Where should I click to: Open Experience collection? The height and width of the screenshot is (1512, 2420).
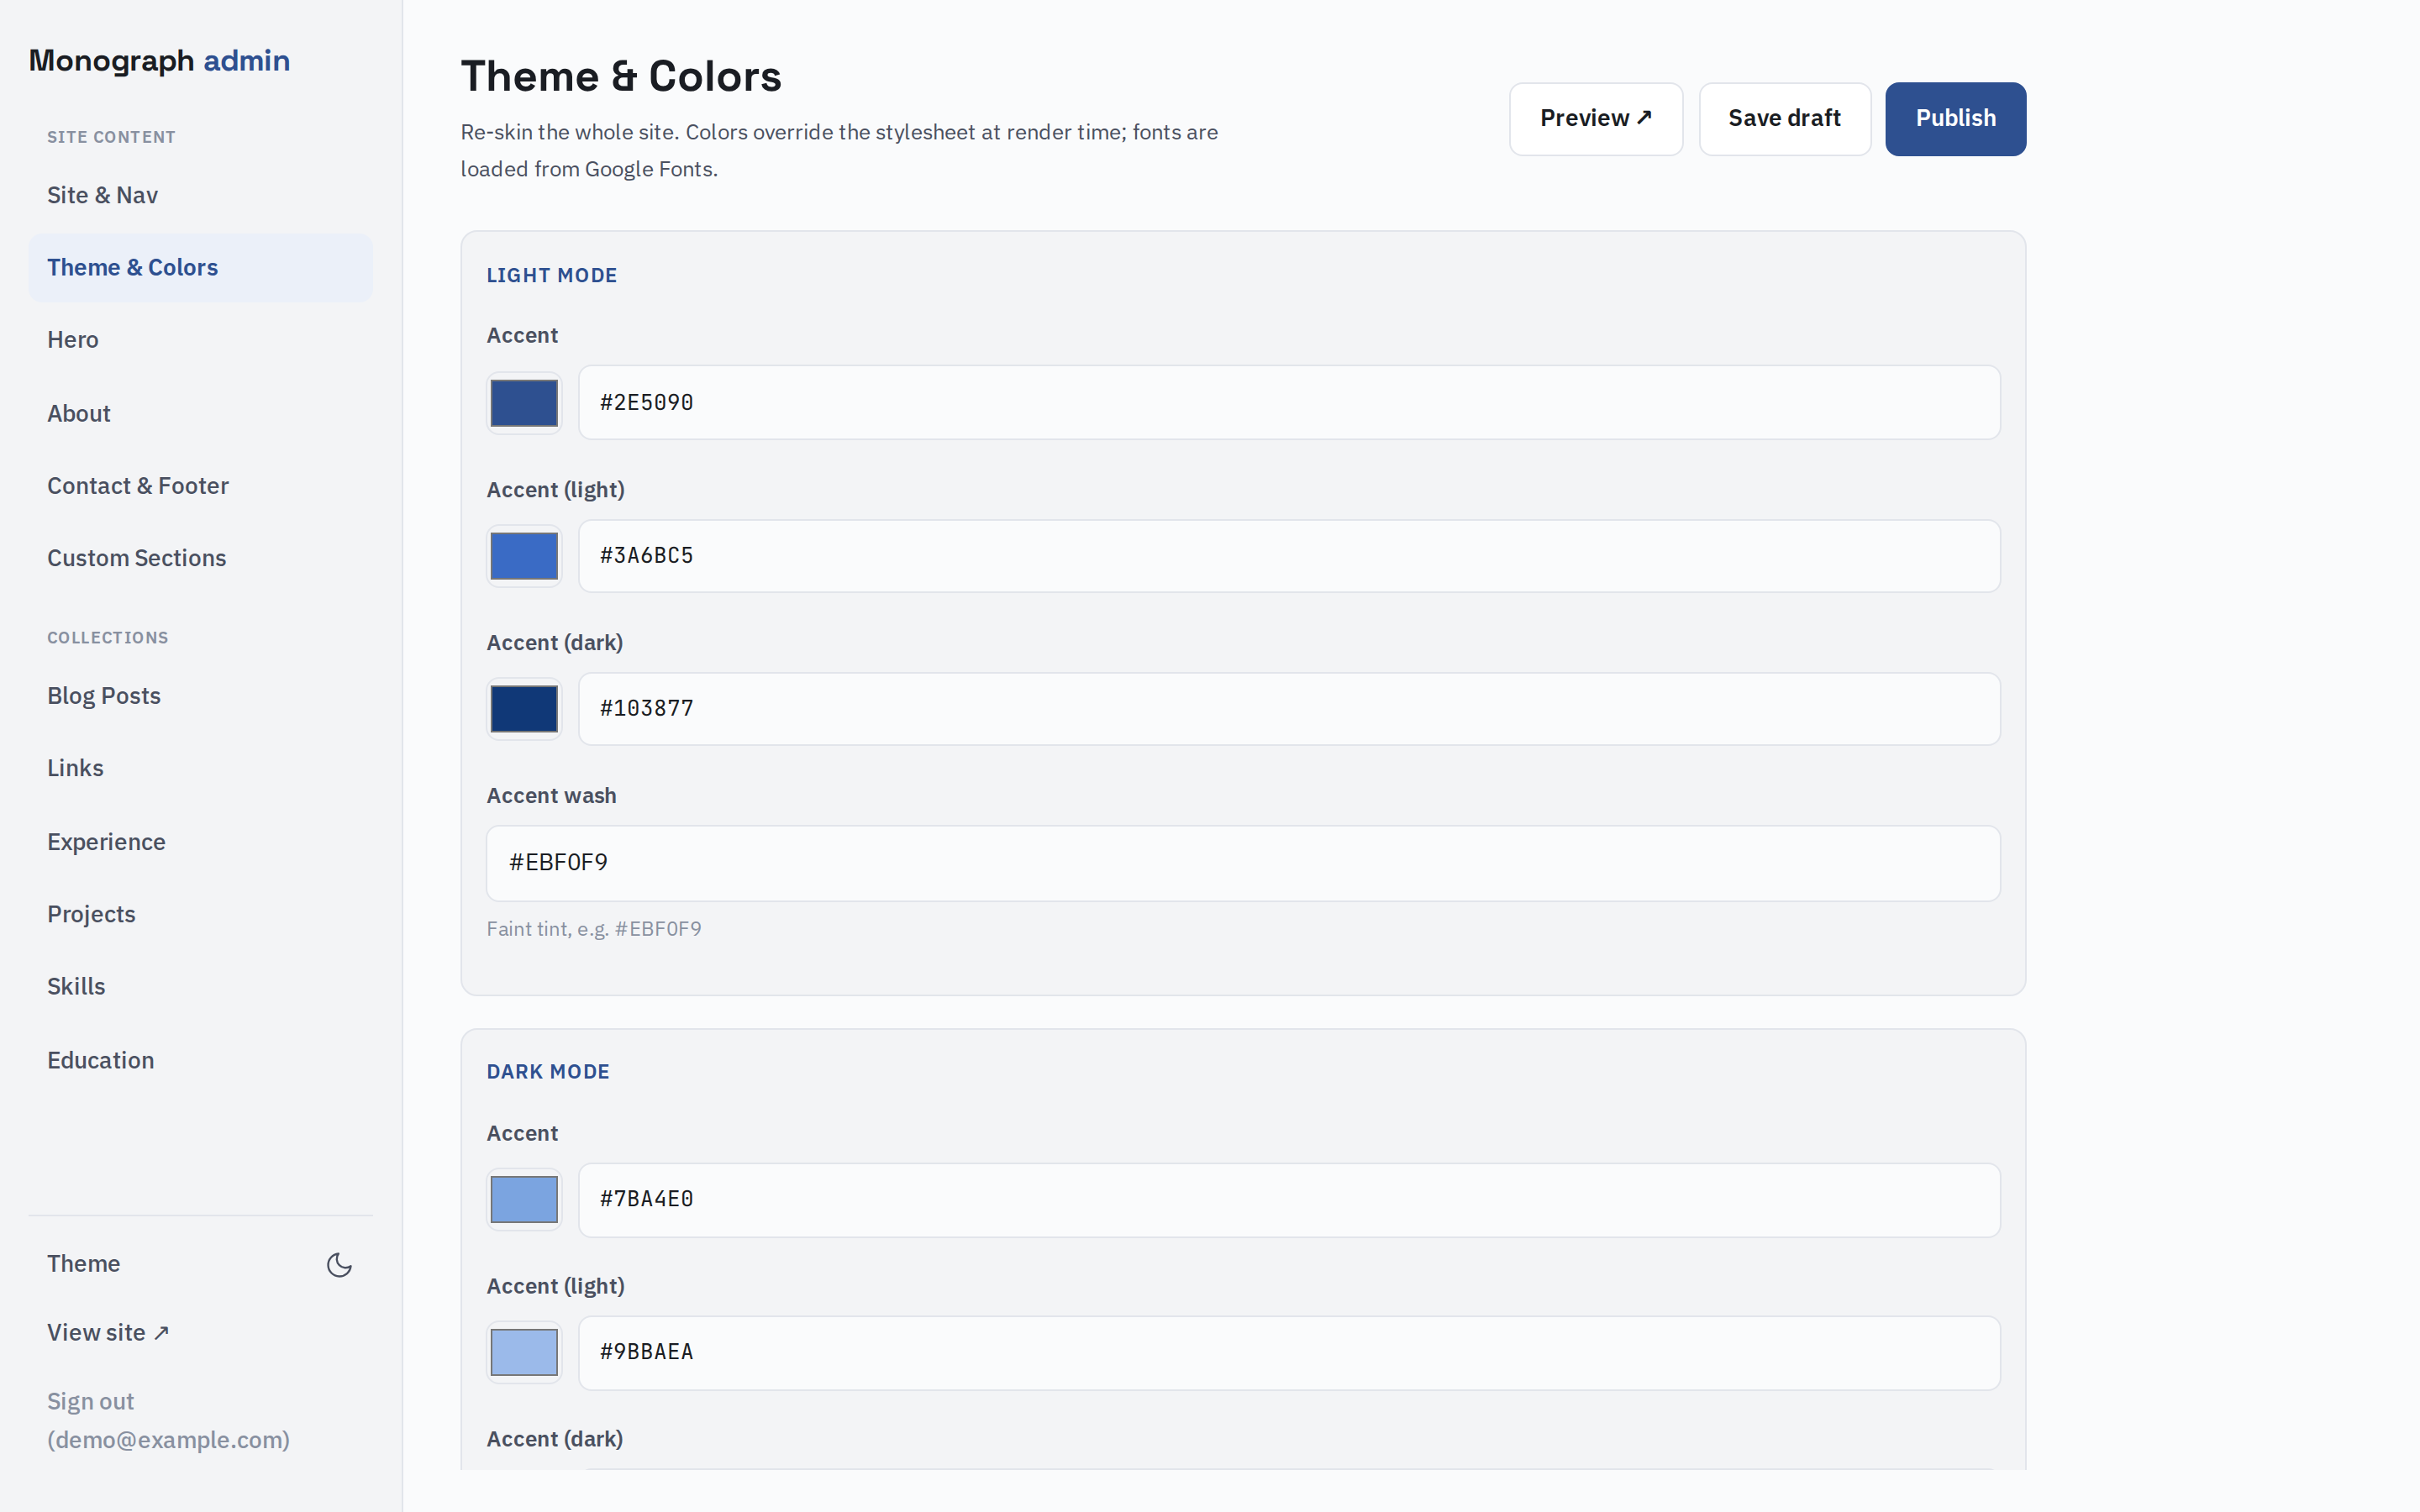point(200,842)
